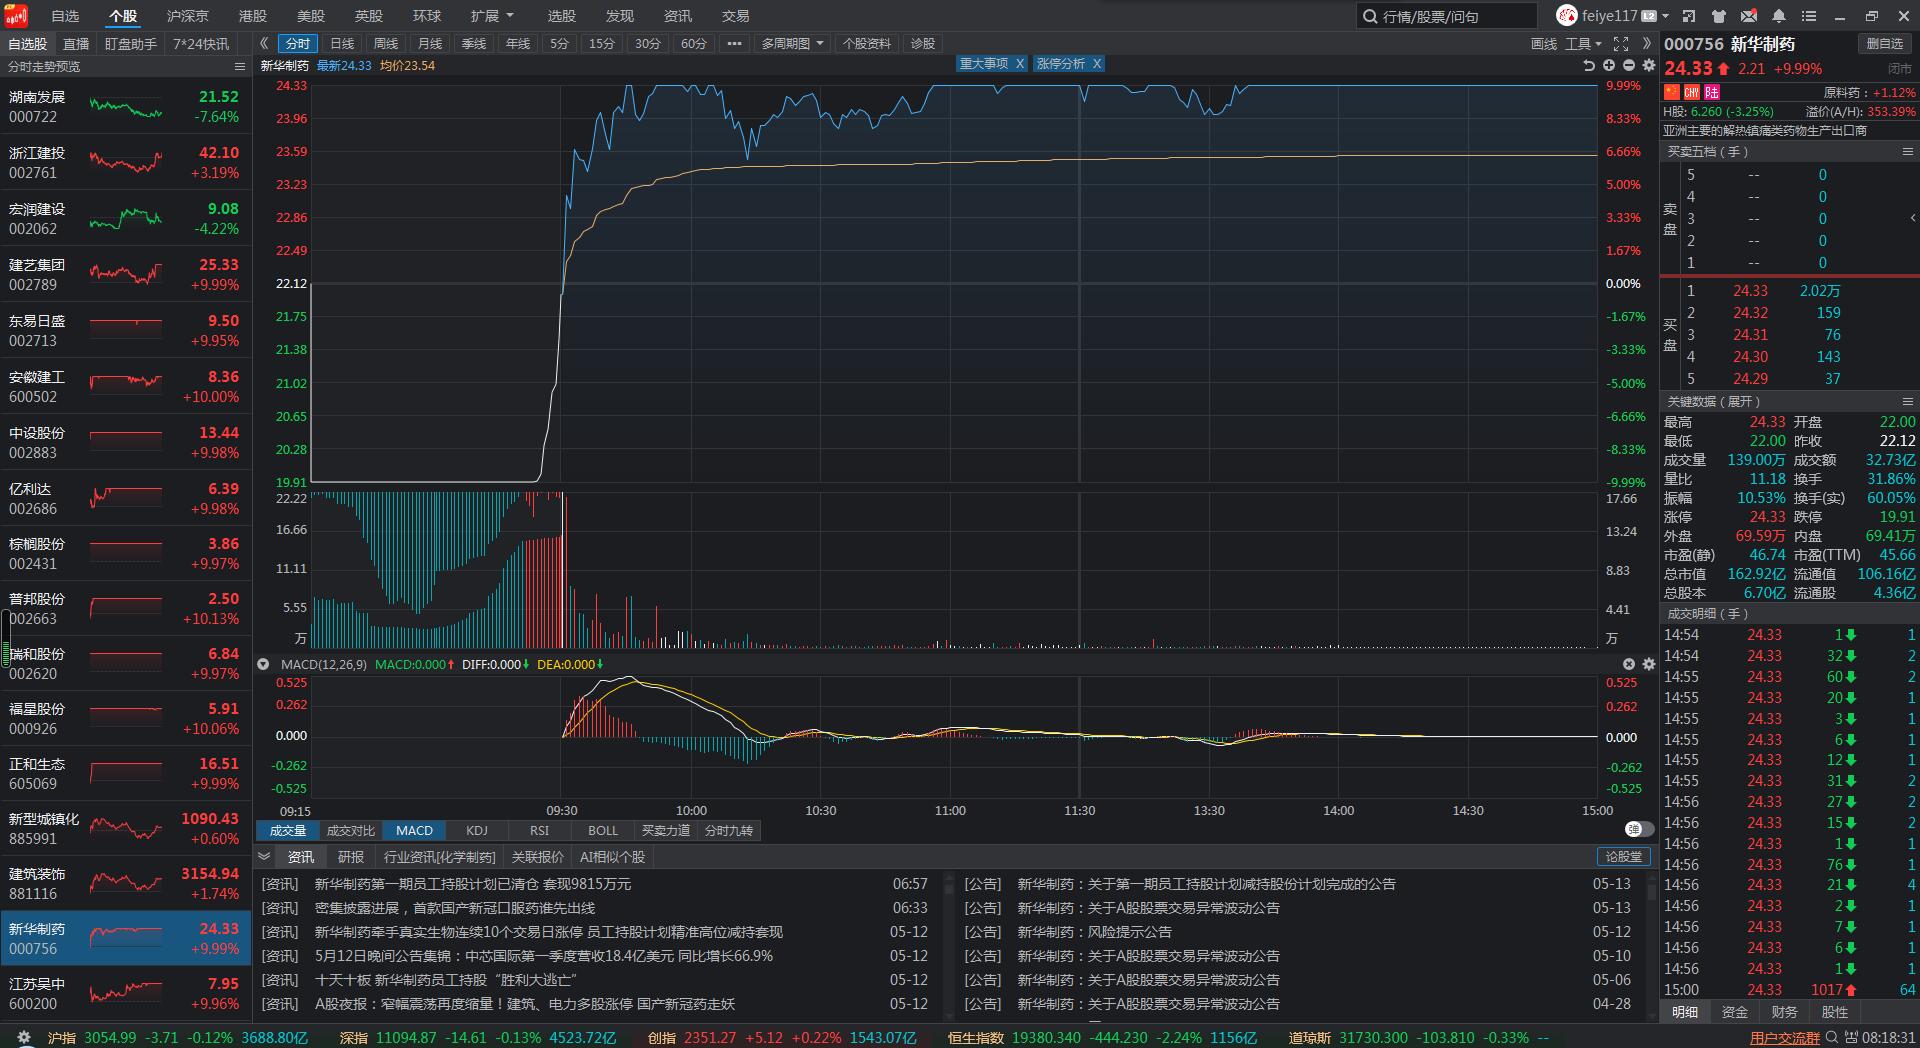The image size is (1920, 1048).
Task: Click the narrow scrollbar handle beside 普邦股份
Action: [x=5, y=637]
